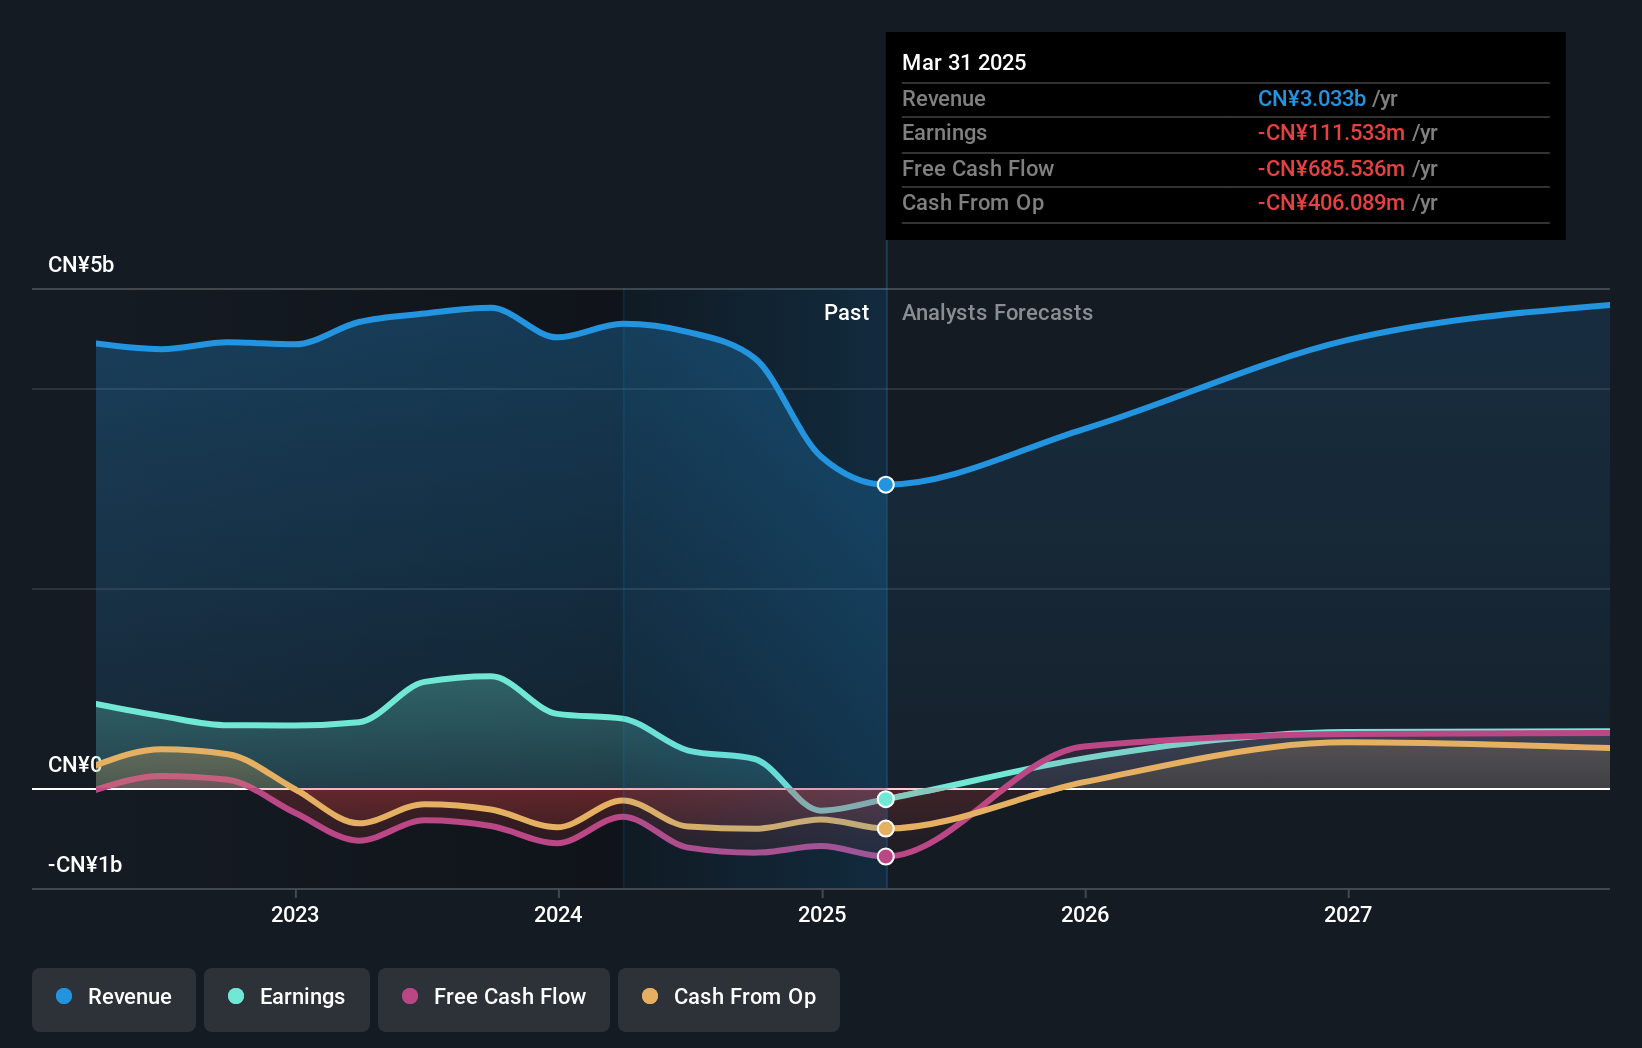Click the pink Free Cash Flow point marker
The width and height of the screenshot is (1642, 1048).
click(886, 857)
